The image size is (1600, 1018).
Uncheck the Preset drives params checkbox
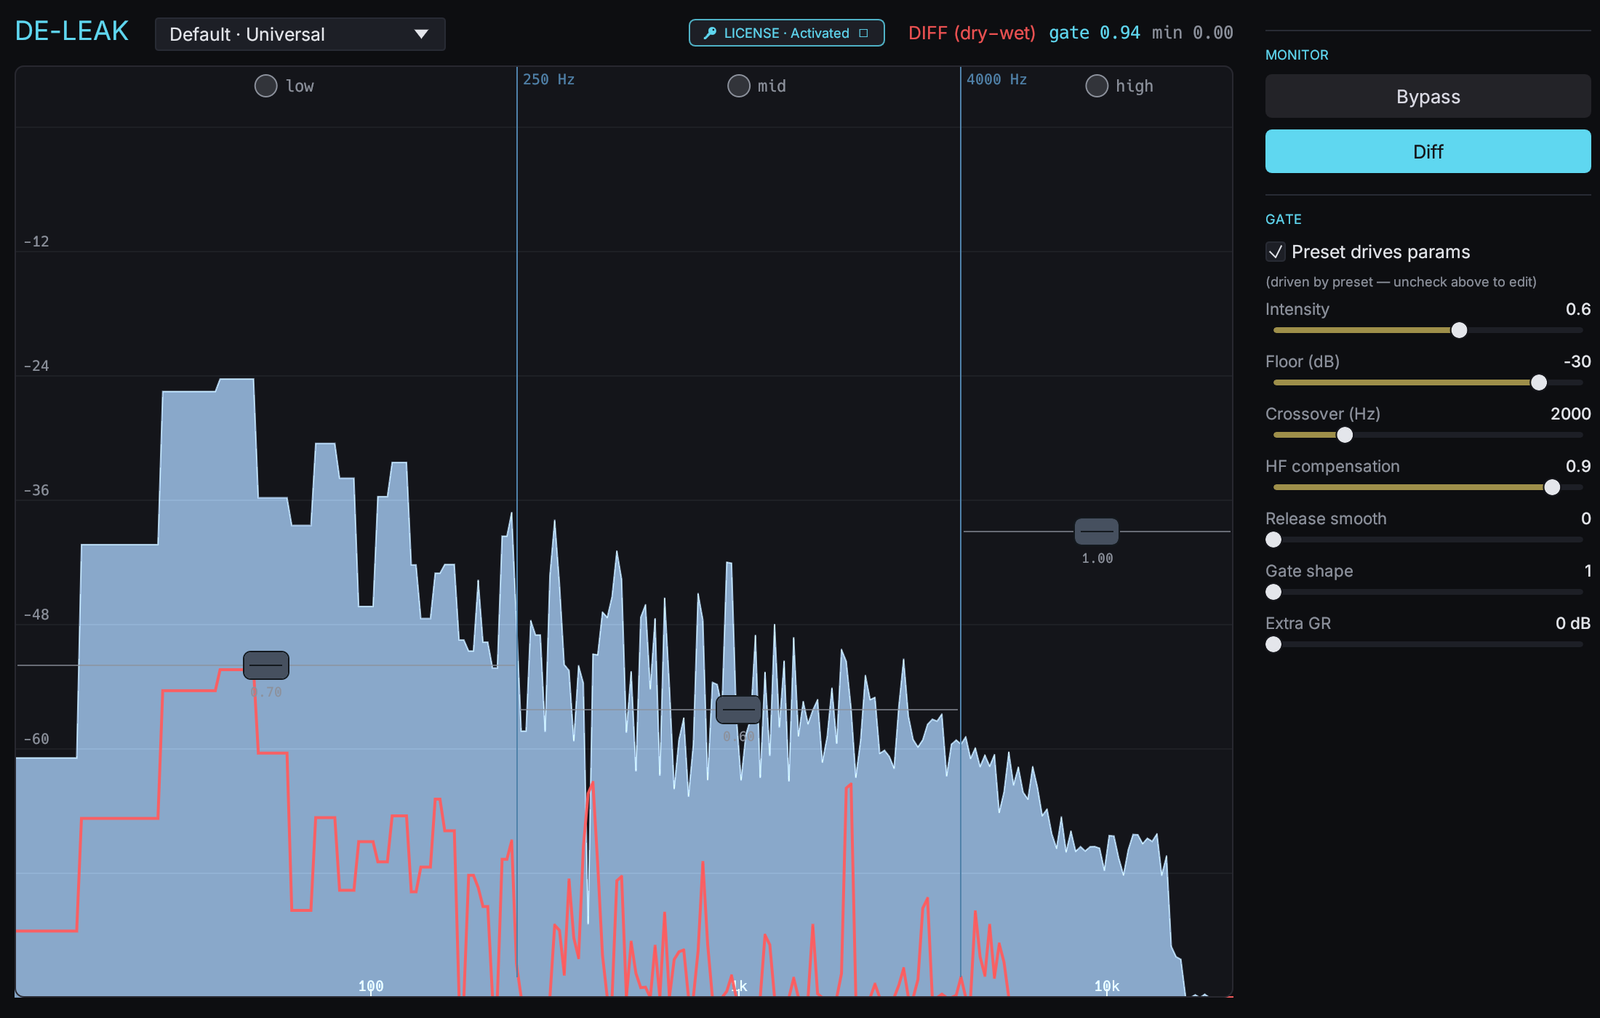coord(1275,252)
